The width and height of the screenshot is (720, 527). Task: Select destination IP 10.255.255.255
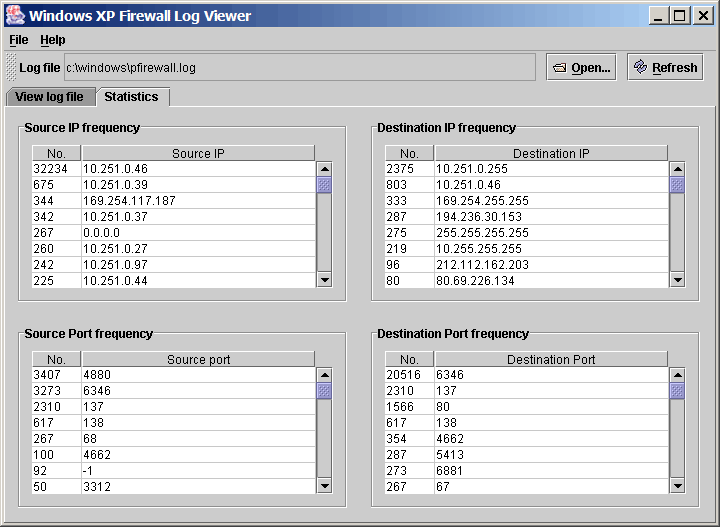click(527, 249)
